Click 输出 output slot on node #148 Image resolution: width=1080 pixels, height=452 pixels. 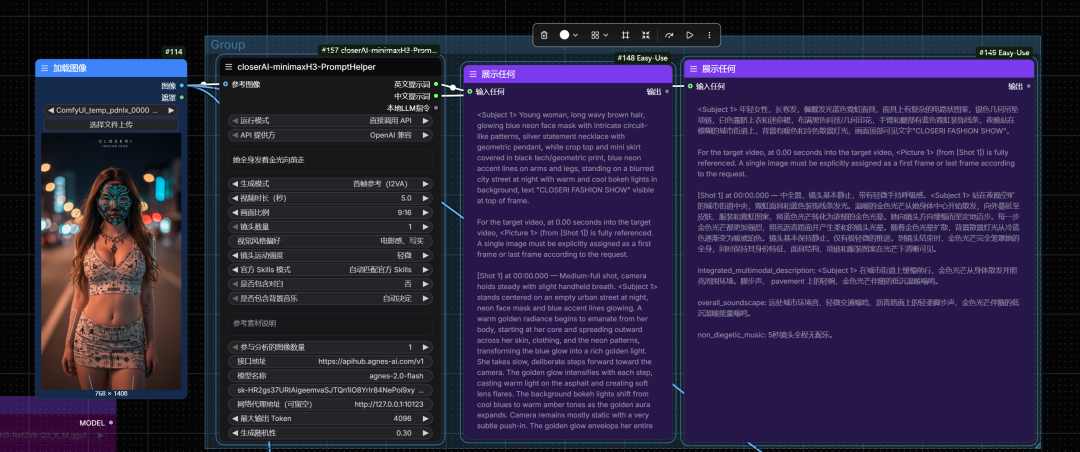(x=667, y=91)
